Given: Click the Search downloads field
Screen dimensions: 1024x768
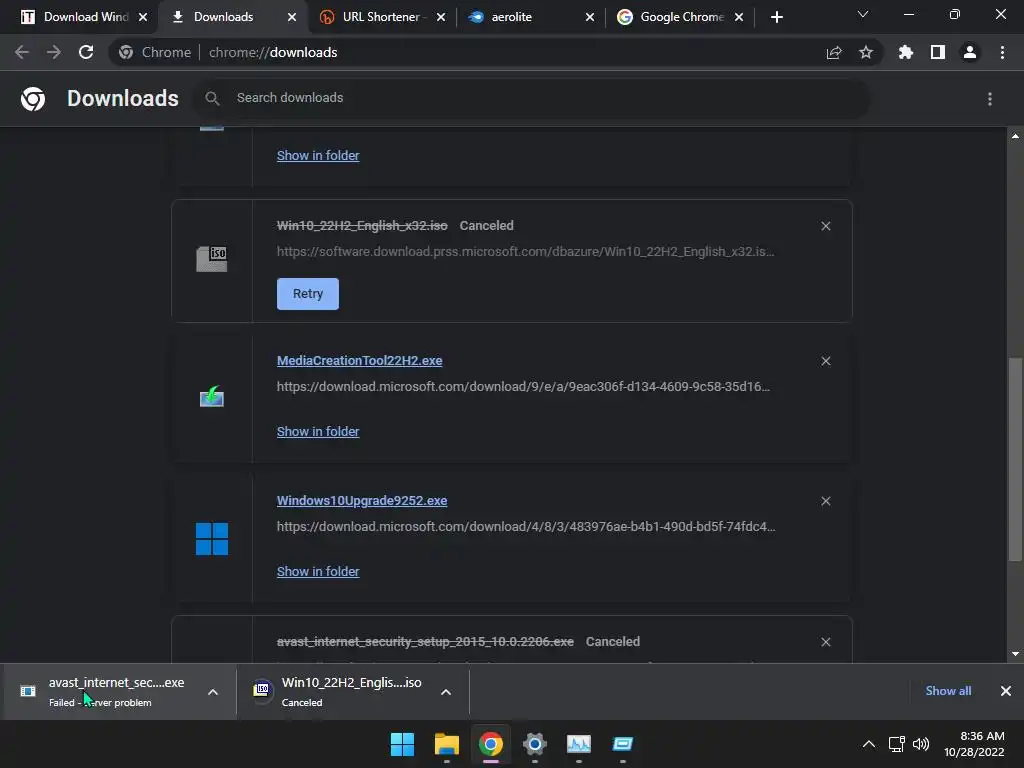Looking at the screenshot, I should click(x=532, y=98).
